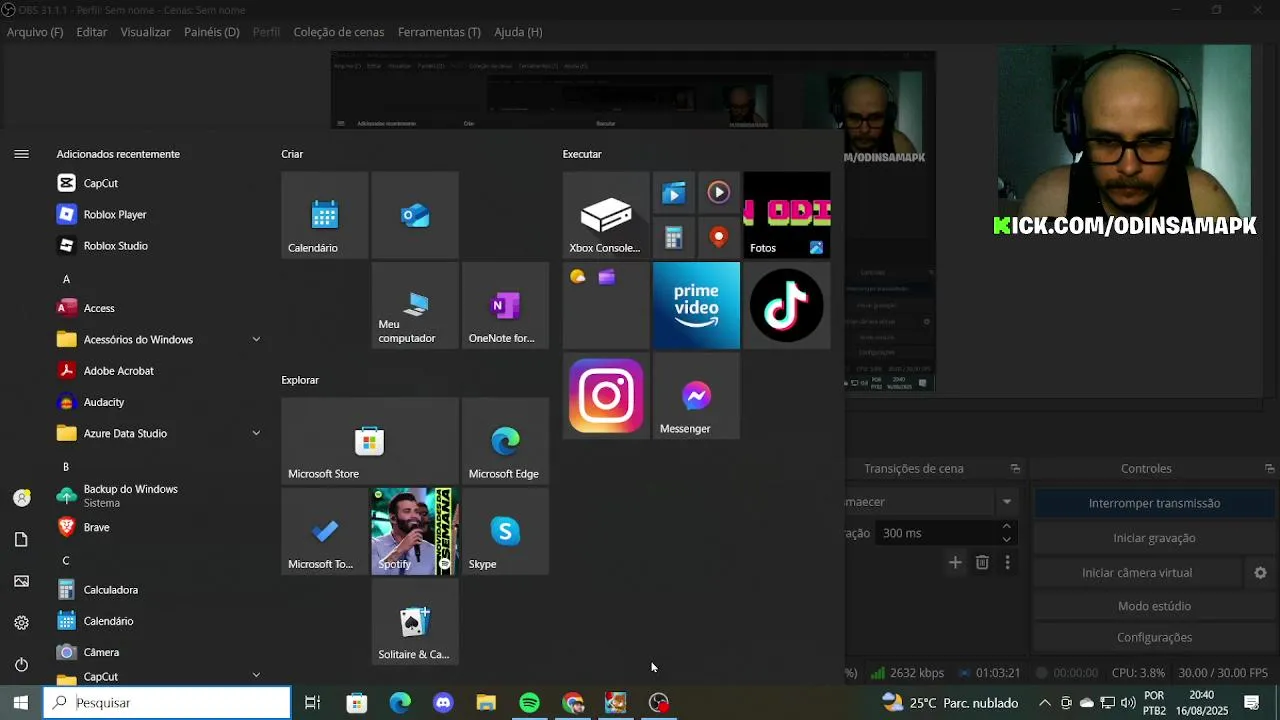Open the Outlook mail tile
Image resolution: width=1280 pixels, height=720 pixels.
click(x=415, y=215)
